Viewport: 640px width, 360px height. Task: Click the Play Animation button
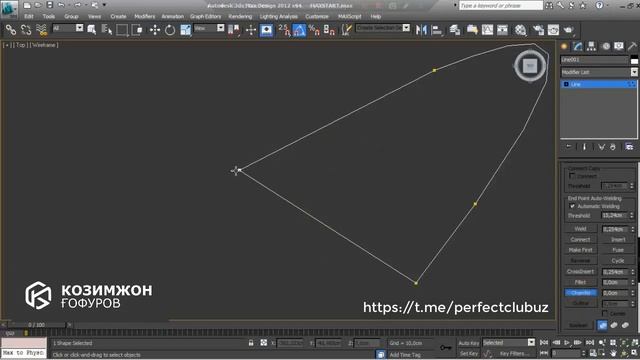pos(567,342)
